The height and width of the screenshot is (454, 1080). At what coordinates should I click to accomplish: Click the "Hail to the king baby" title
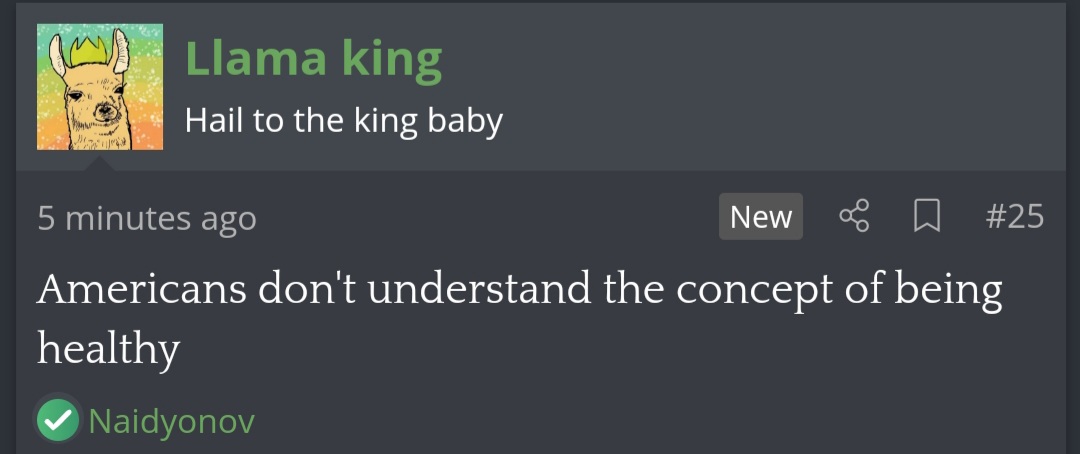pyautogui.click(x=343, y=121)
